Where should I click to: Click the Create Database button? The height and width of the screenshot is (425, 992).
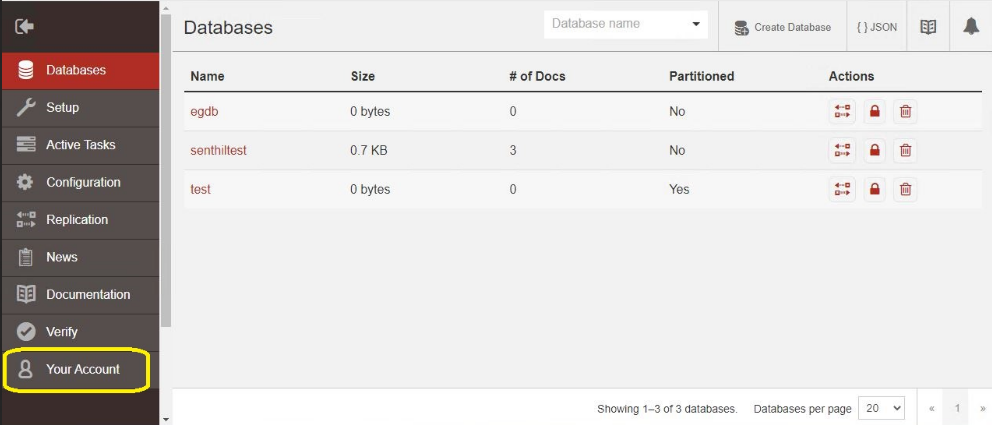[x=783, y=27]
